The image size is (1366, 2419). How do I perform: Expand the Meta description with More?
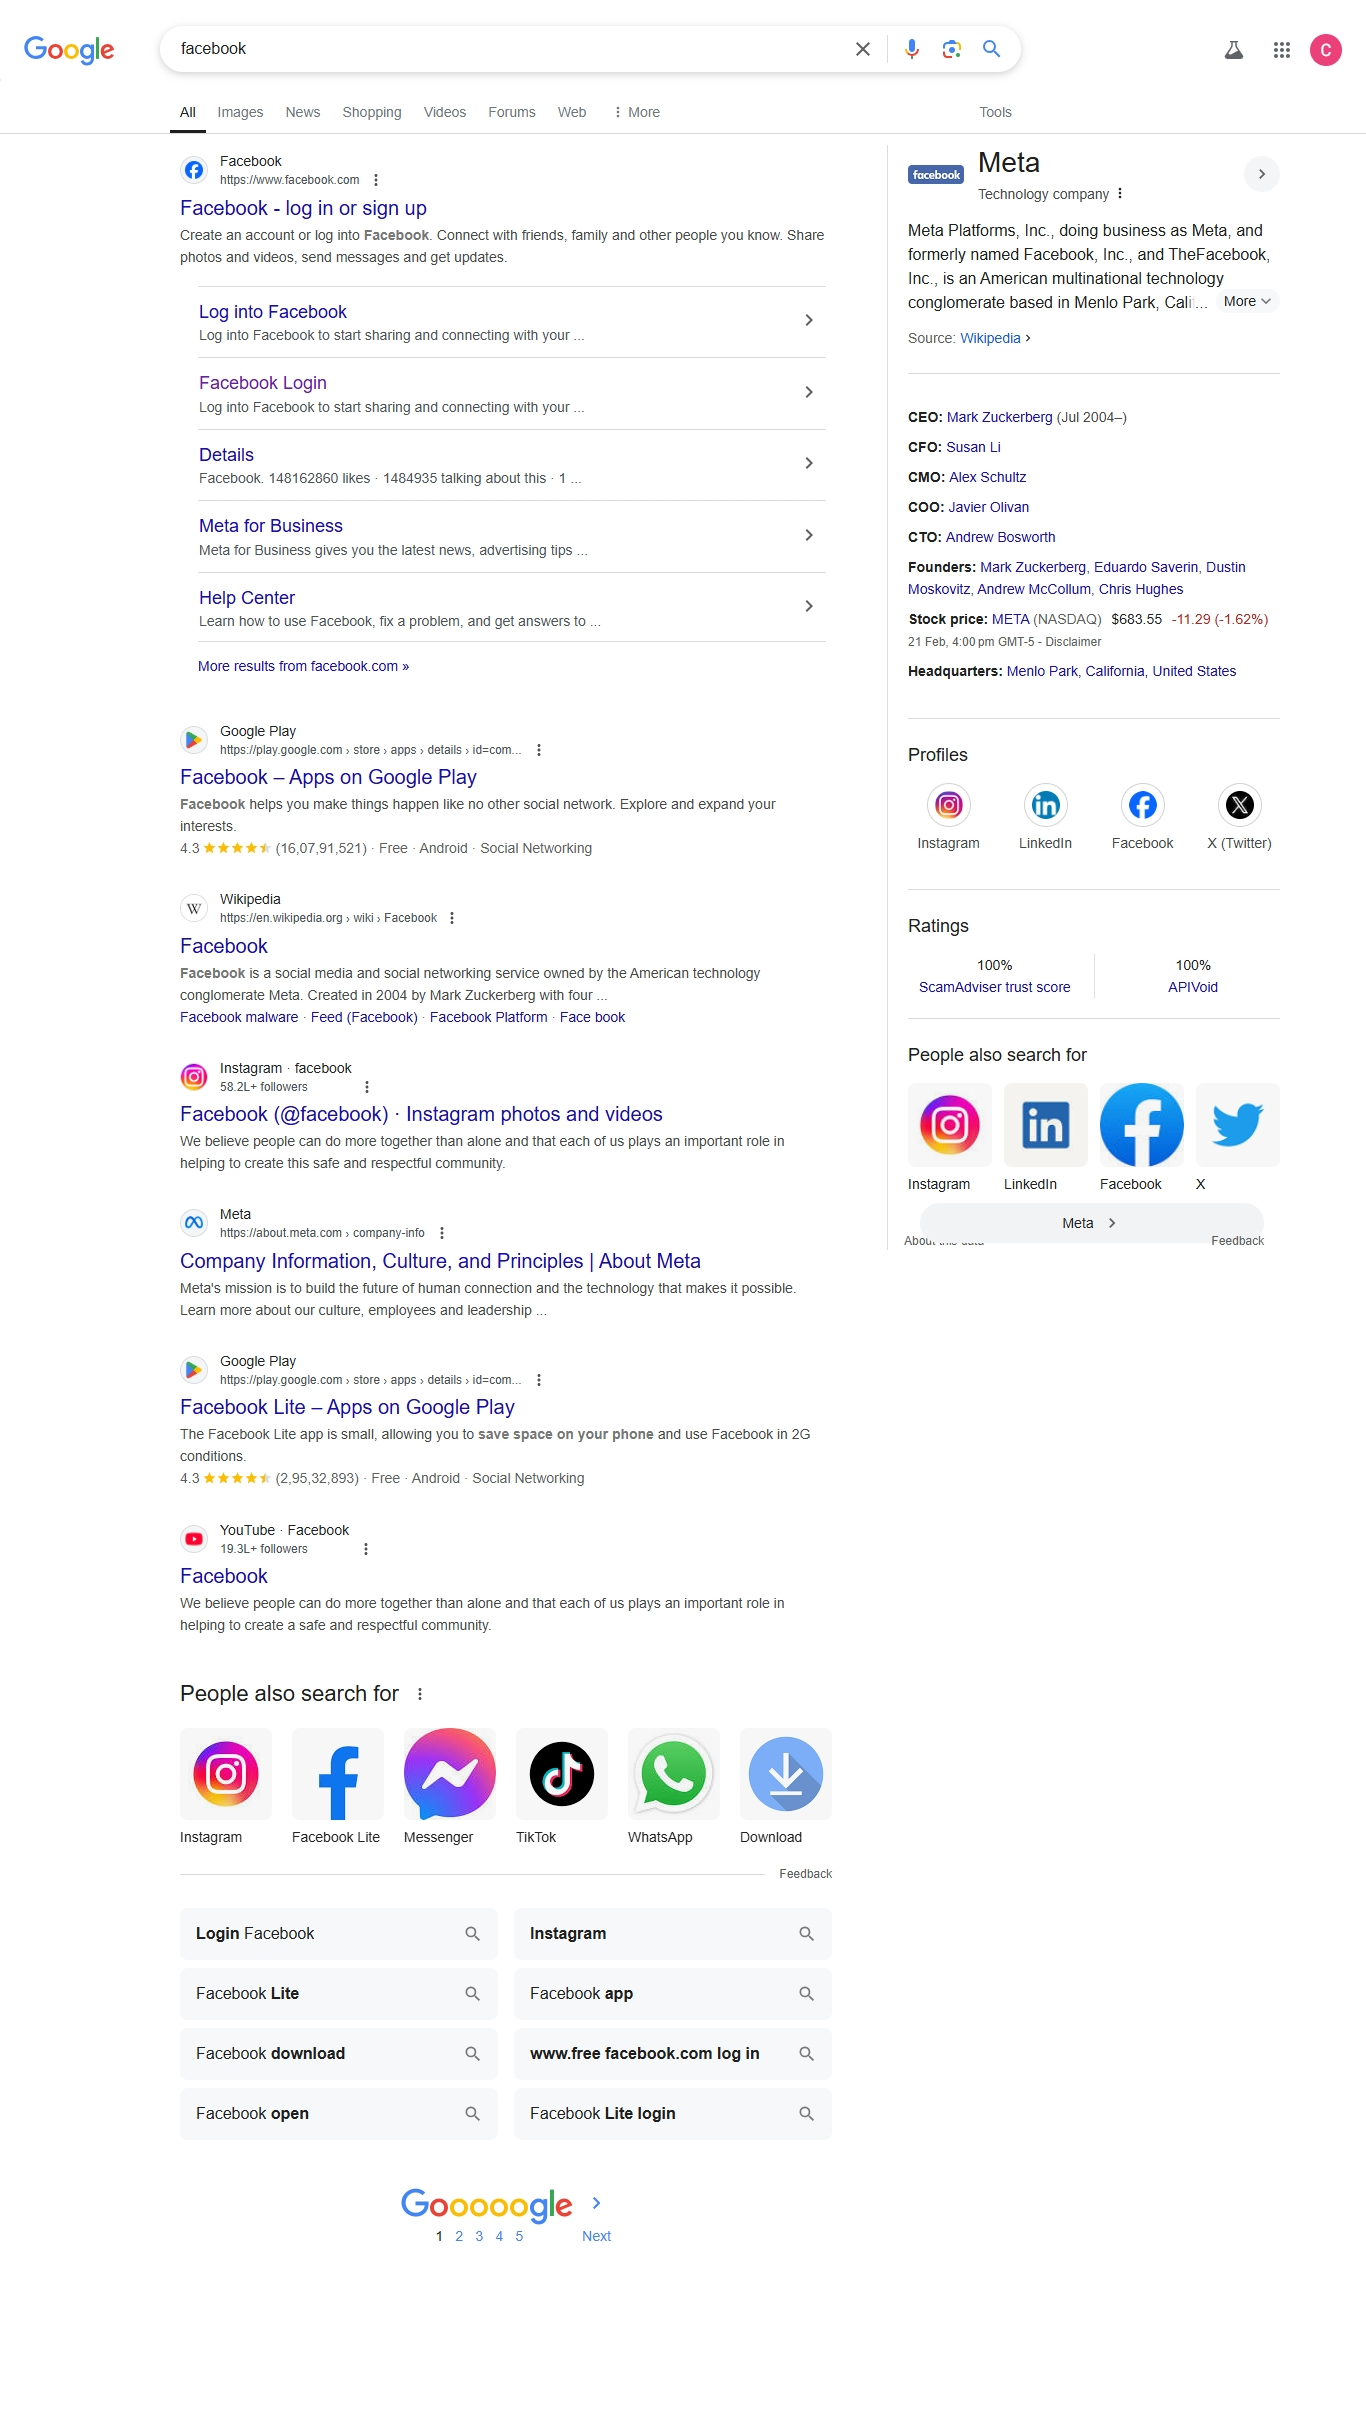pos(1247,301)
